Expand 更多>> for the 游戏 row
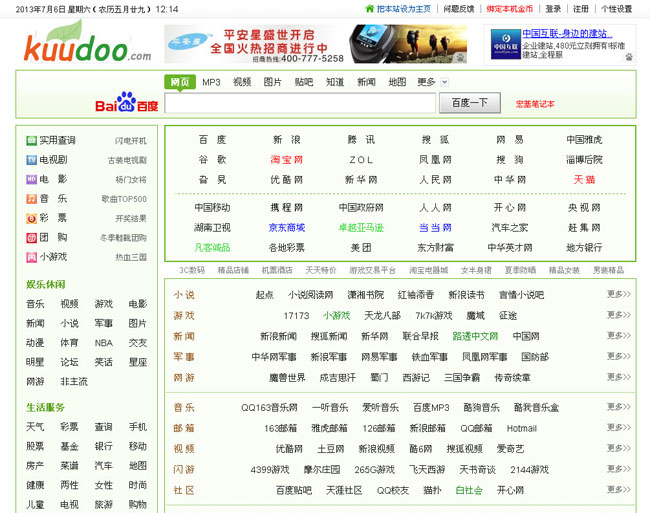The height and width of the screenshot is (513, 650). pos(618,315)
